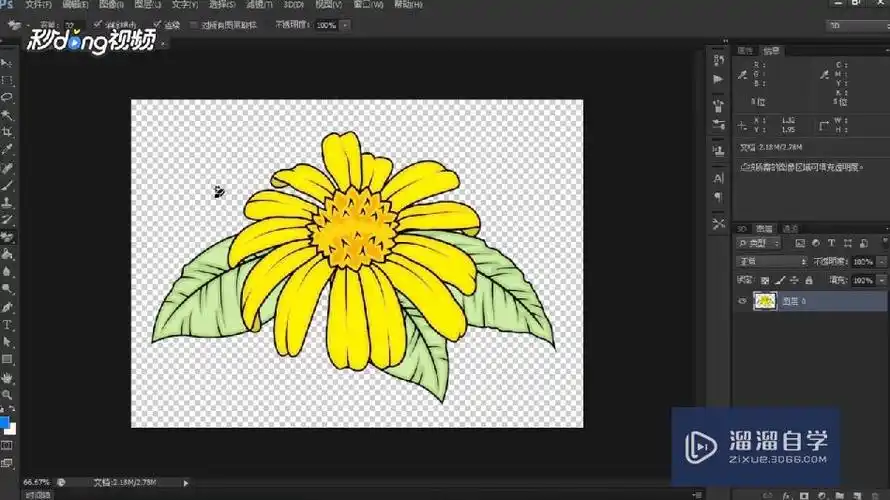Switch to the 属性 panel tab
Viewport: 890px width, 500px height.
click(745, 50)
